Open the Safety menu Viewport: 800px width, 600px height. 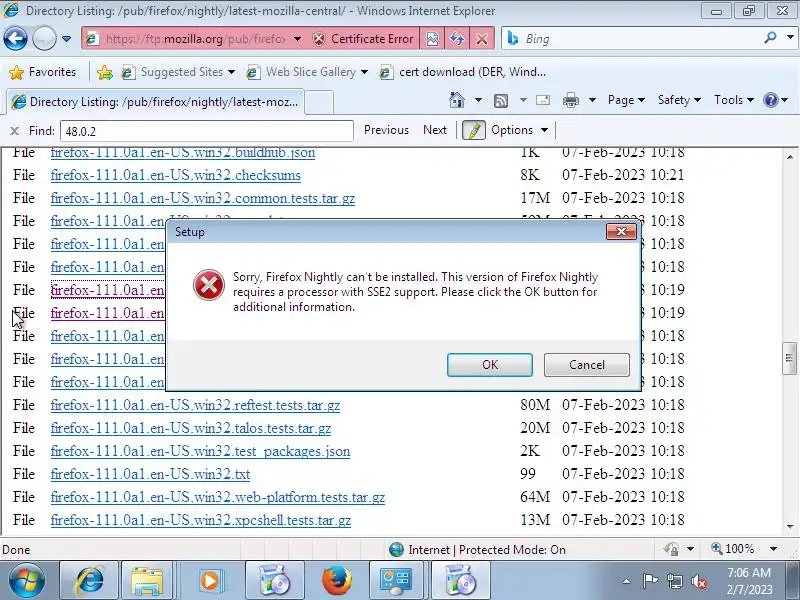pyautogui.click(x=679, y=100)
